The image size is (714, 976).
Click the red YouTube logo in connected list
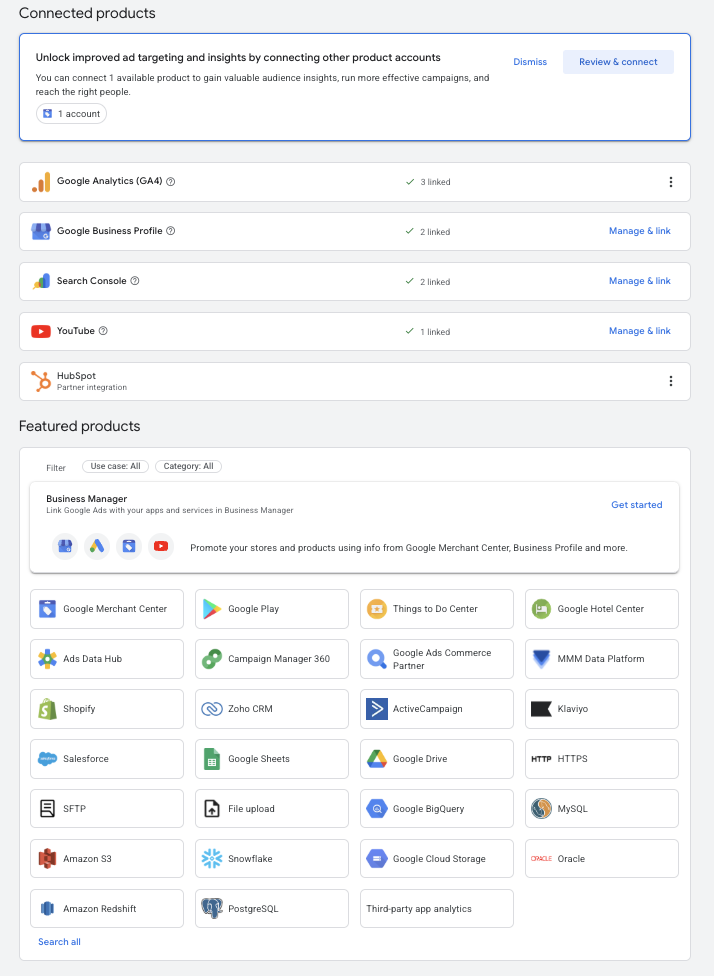click(41, 331)
